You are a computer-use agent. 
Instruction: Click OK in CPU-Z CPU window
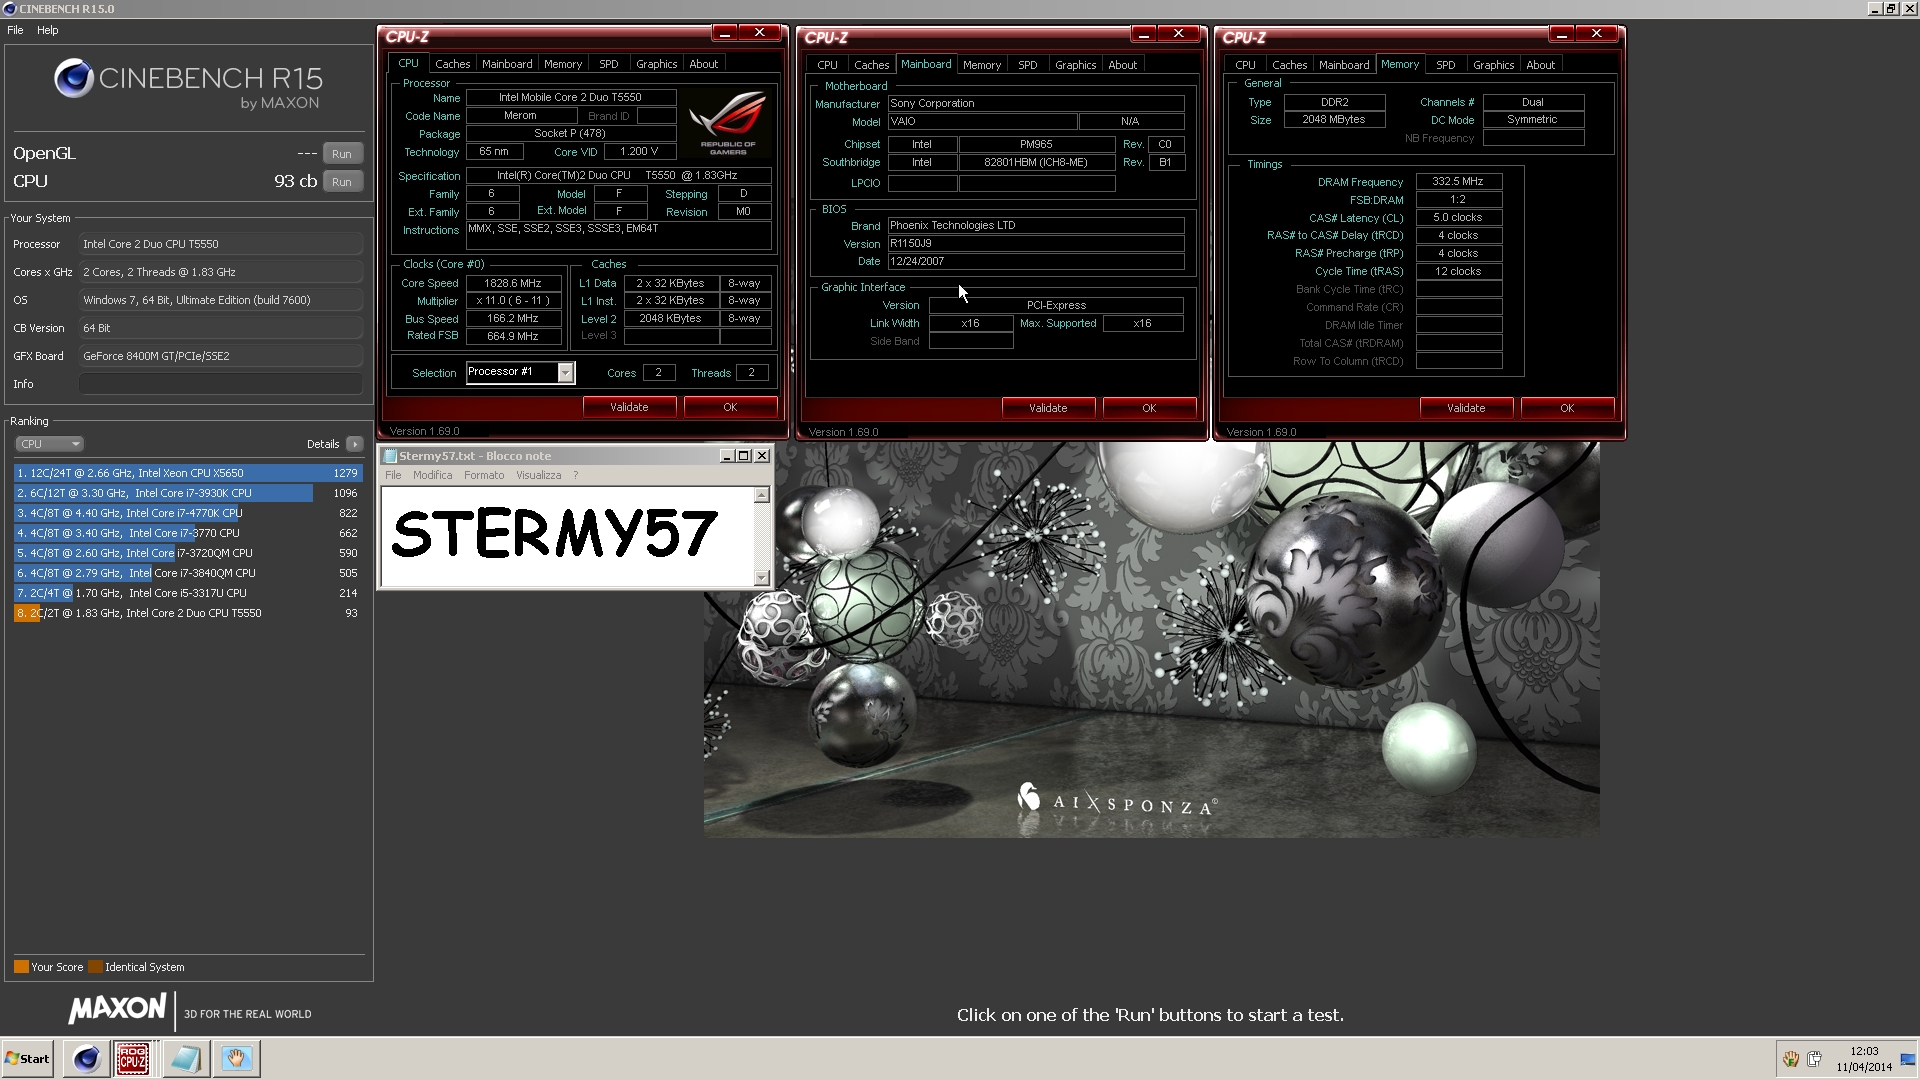[730, 407]
